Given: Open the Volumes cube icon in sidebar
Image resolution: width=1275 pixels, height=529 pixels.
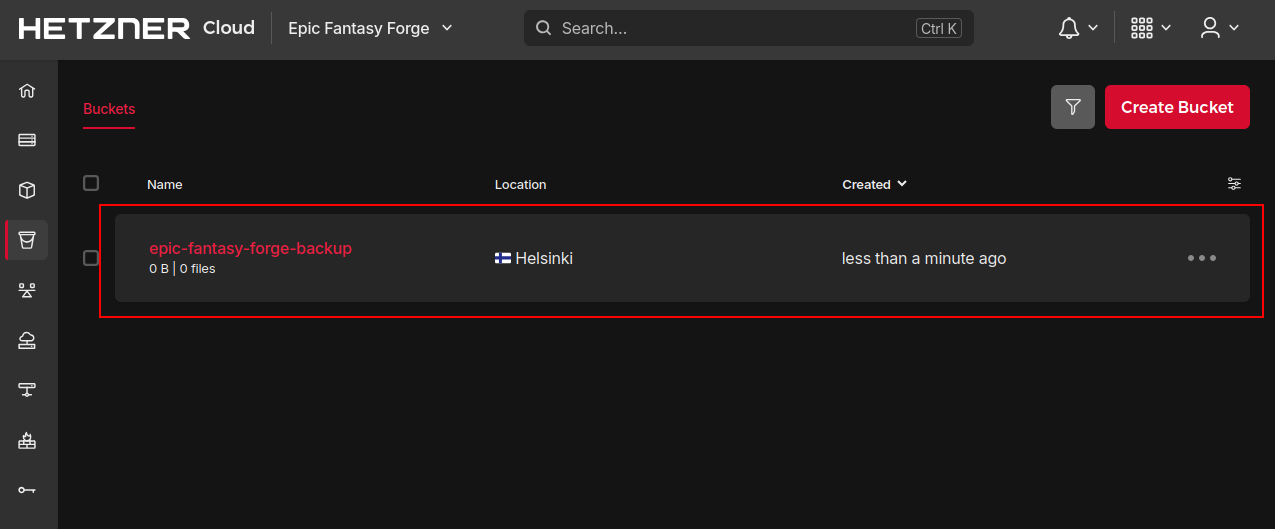Looking at the screenshot, I should (27, 190).
